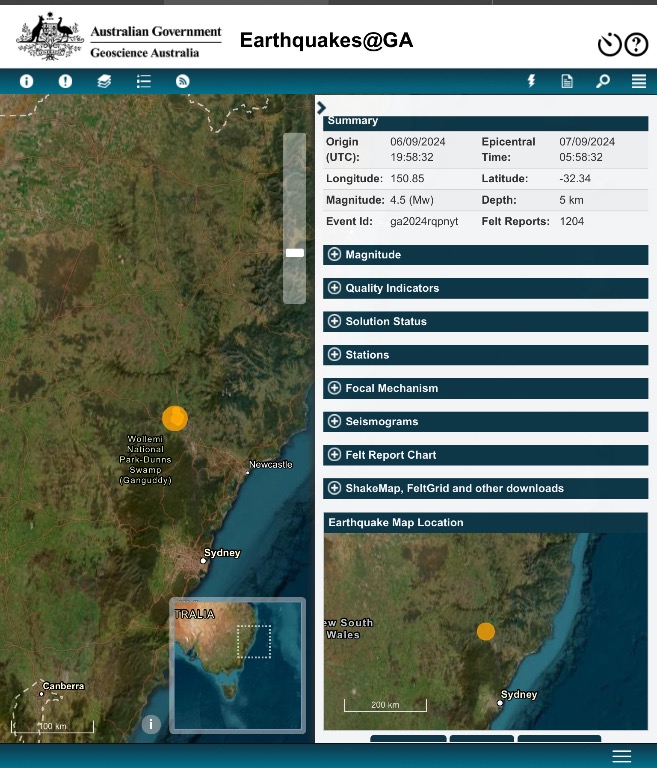This screenshot has height=768, width=657.
Task: Expand the Focal Mechanism section
Action: click(486, 388)
